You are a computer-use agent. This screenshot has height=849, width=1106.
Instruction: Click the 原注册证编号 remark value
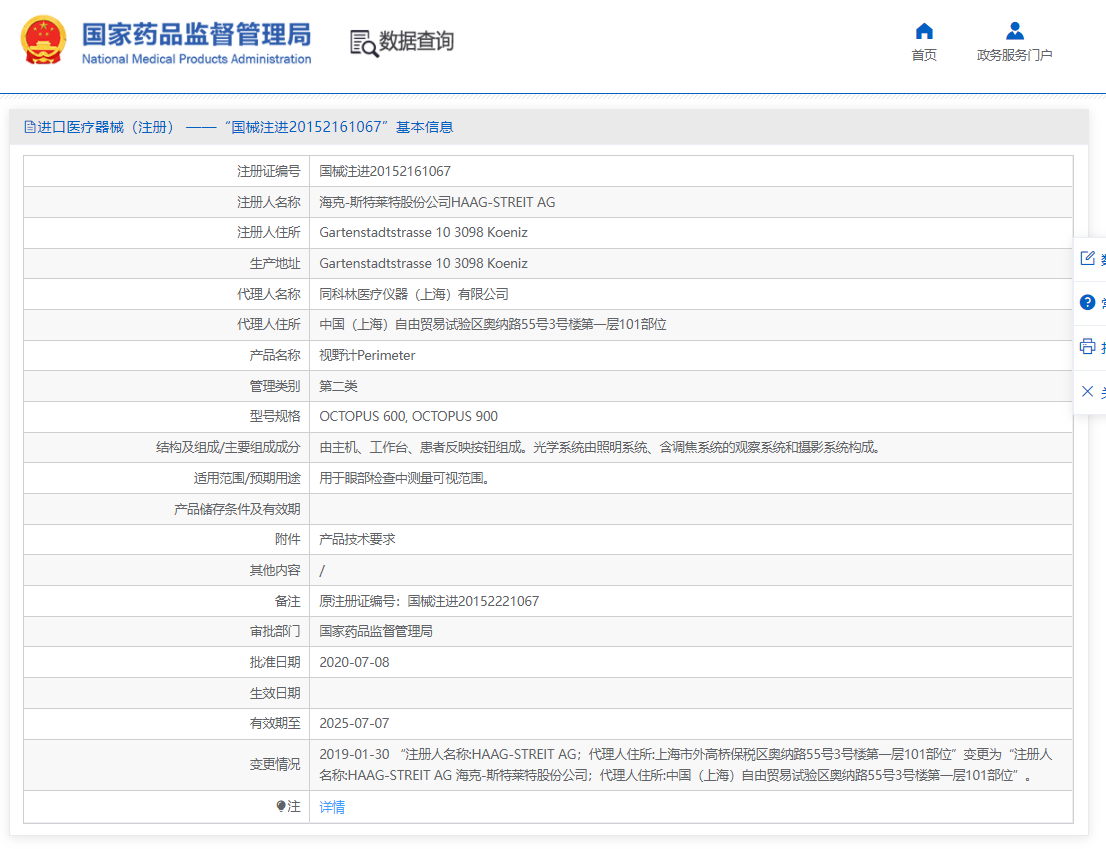(x=430, y=601)
